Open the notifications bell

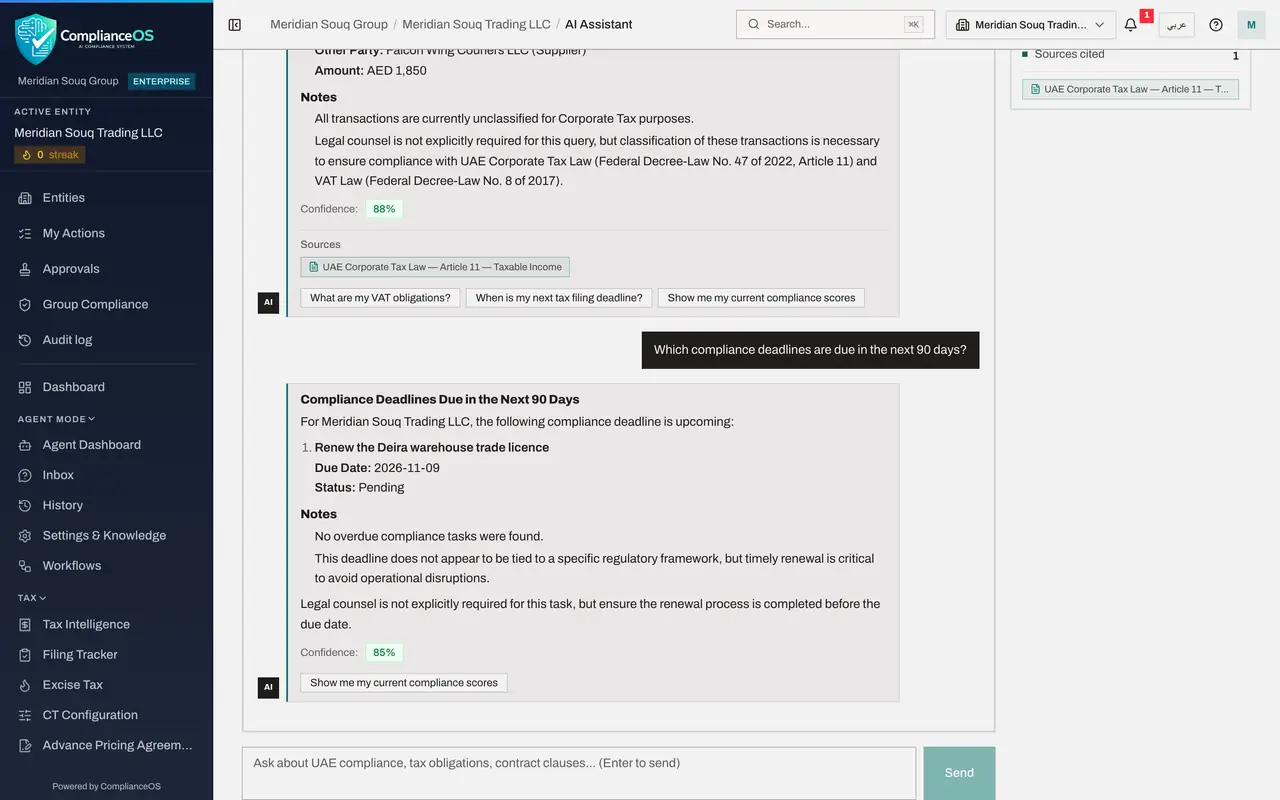pos(1131,25)
